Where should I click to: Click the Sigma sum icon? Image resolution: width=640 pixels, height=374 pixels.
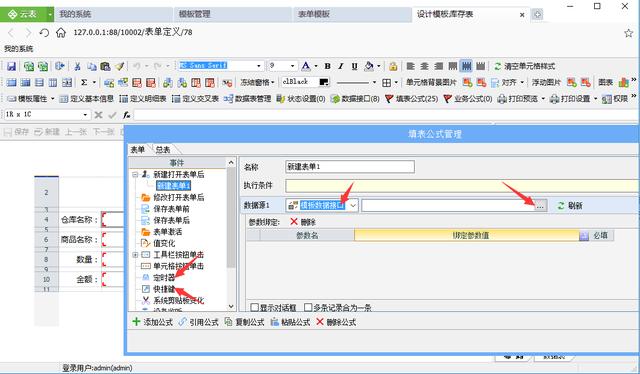pyautogui.click(x=84, y=82)
